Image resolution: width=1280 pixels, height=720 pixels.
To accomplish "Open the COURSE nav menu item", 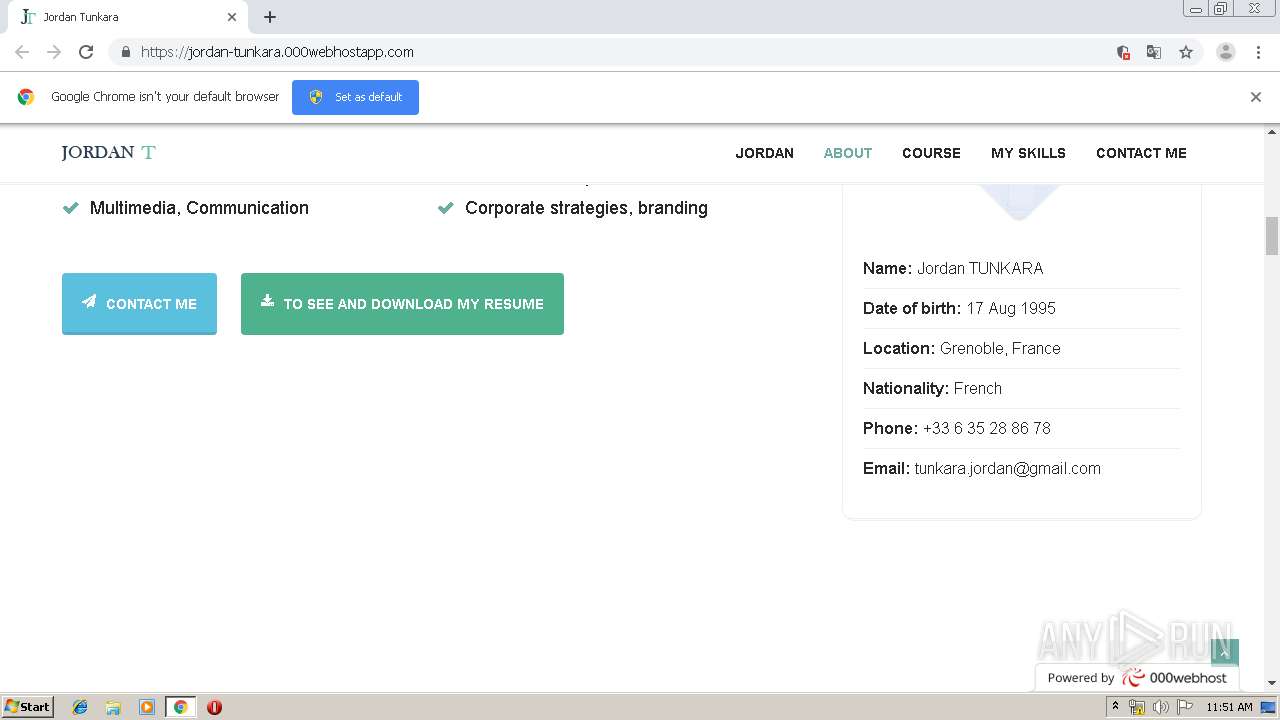I will pos(931,153).
